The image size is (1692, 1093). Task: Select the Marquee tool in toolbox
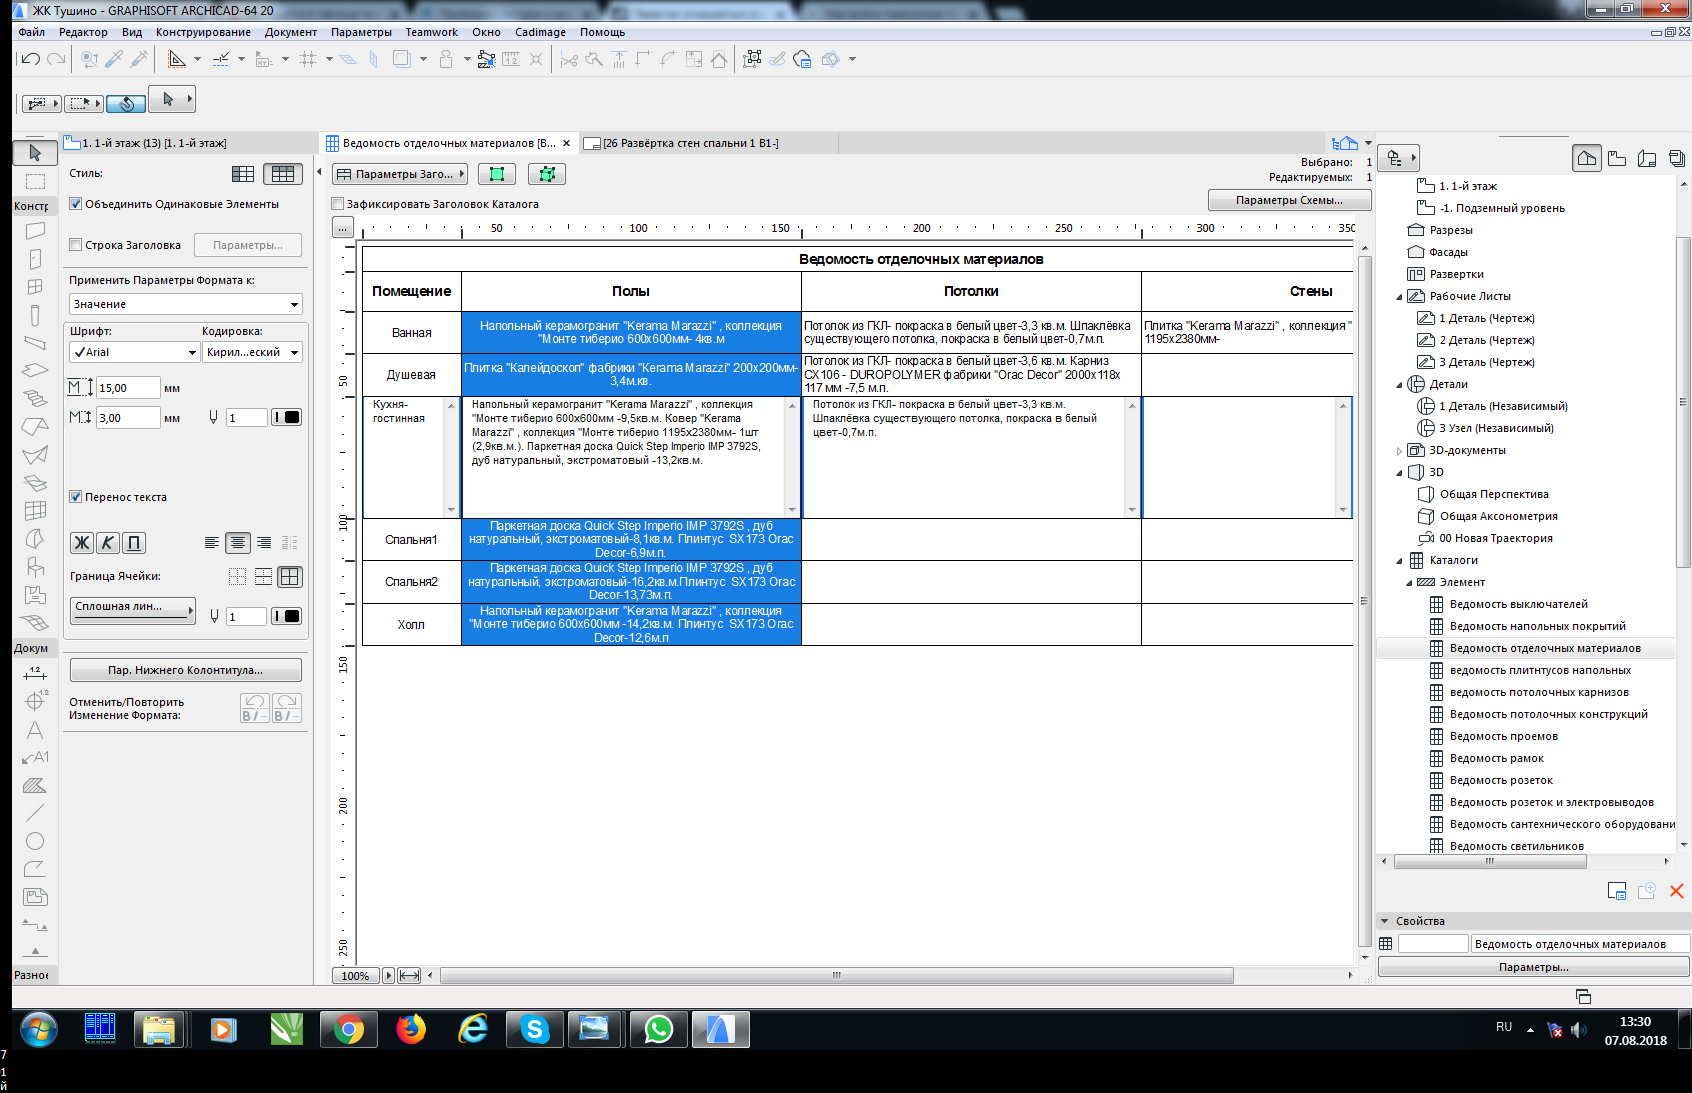click(x=35, y=181)
